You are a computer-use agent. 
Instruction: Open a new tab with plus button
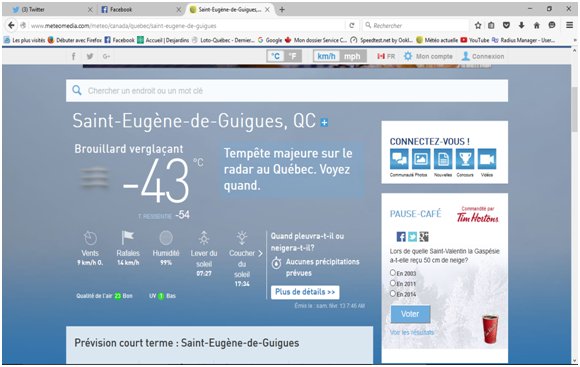[x=282, y=10]
